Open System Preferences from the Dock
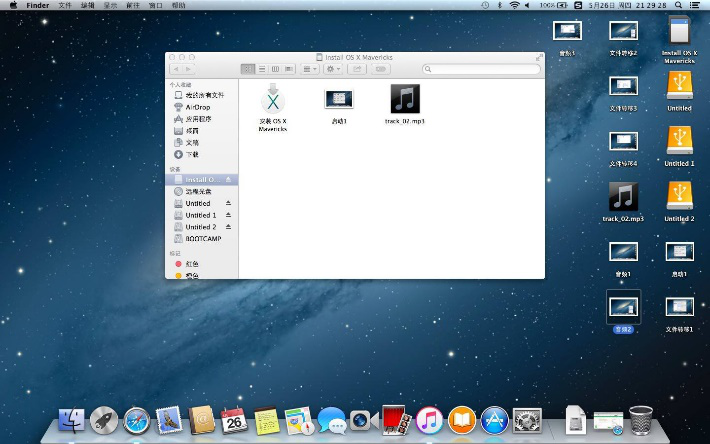 coord(527,420)
